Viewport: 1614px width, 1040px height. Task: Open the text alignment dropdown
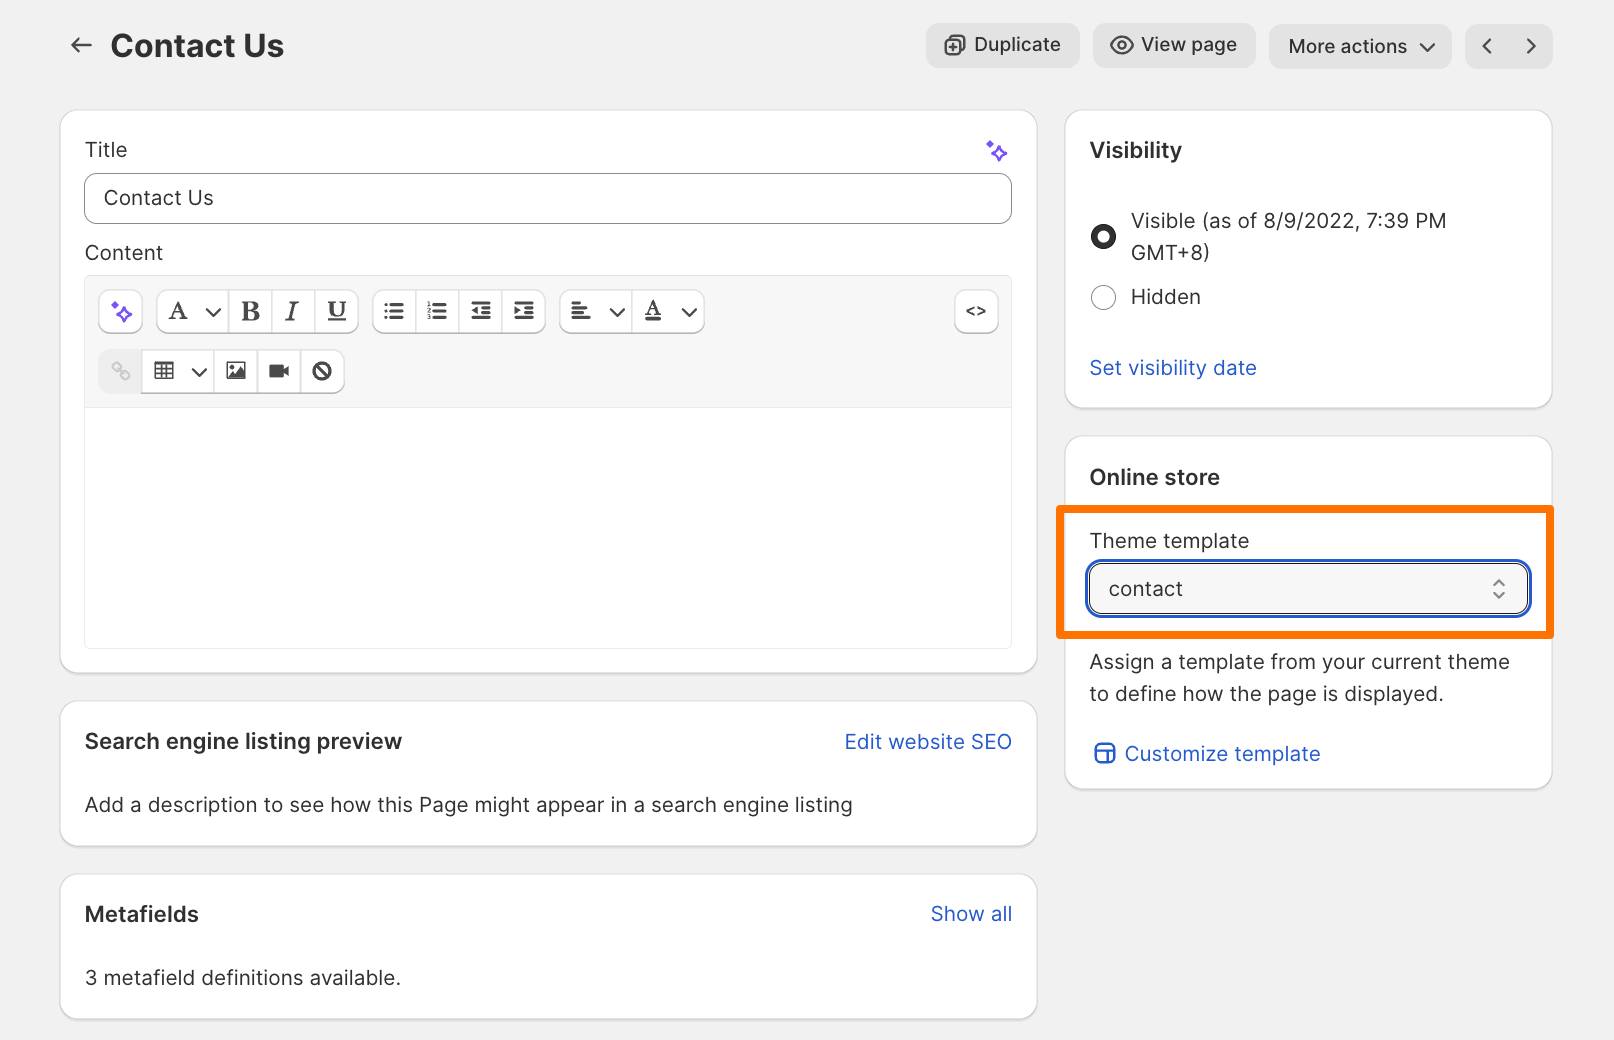[596, 312]
